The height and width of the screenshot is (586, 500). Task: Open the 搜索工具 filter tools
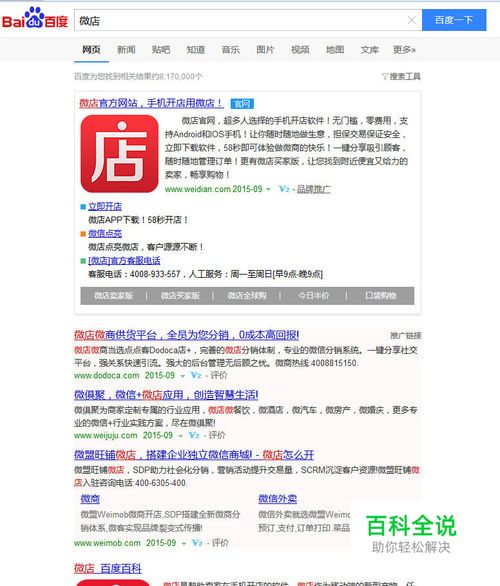(x=401, y=77)
